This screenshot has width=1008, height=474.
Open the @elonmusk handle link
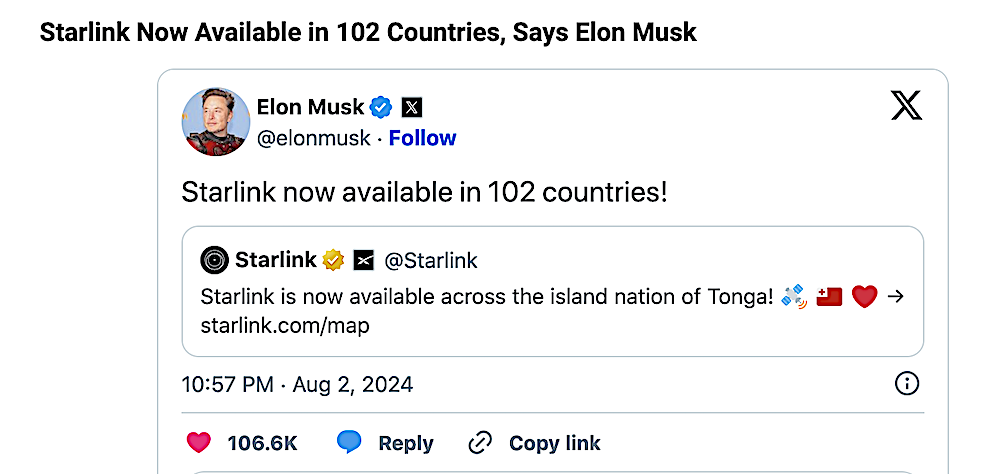pyautogui.click(x=314, y=138)
